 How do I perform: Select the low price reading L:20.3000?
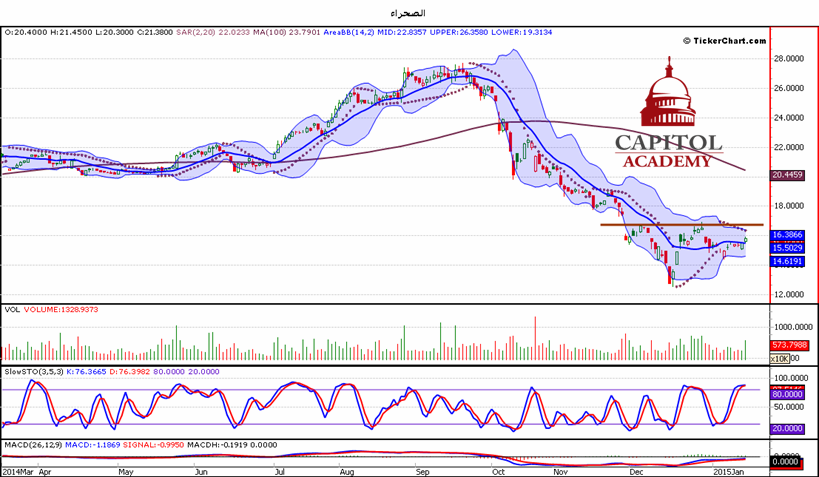coord(115,32)
